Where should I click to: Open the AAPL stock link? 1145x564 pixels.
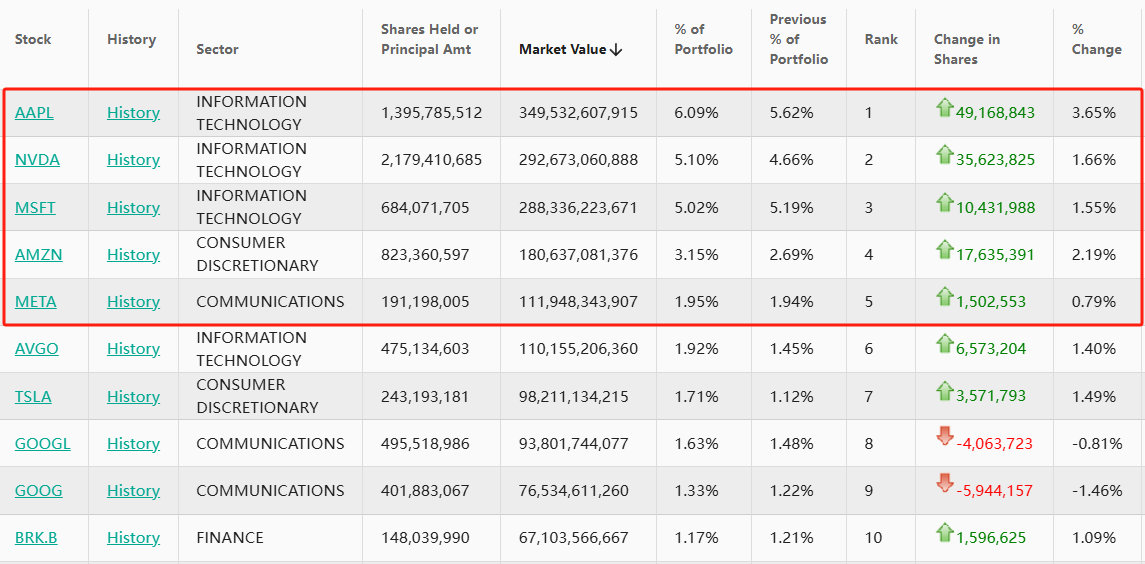pos(34,113)
